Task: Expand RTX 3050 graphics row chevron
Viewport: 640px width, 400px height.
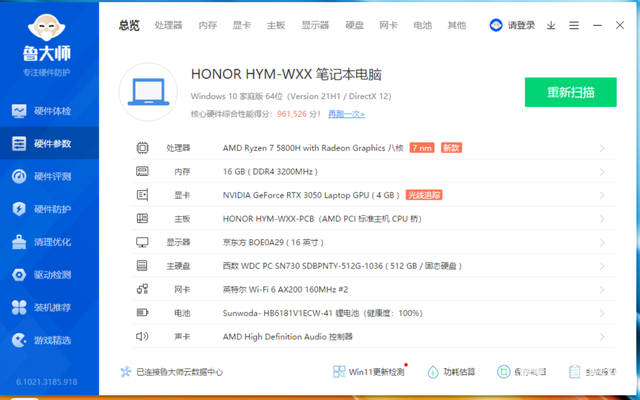Action: pyautogui.click(x=602, y=196)
